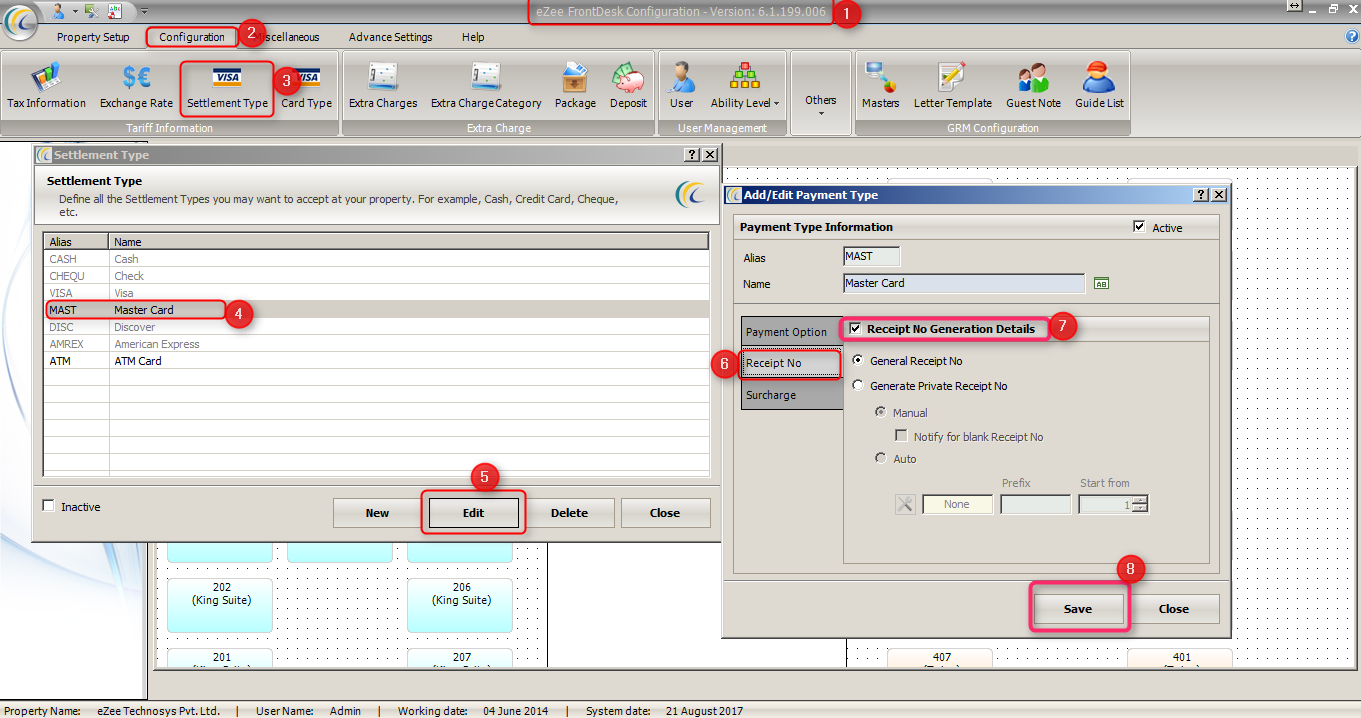1361x718 pixels.
Task: Select the VISA row
Action: [x=376, y=293]
